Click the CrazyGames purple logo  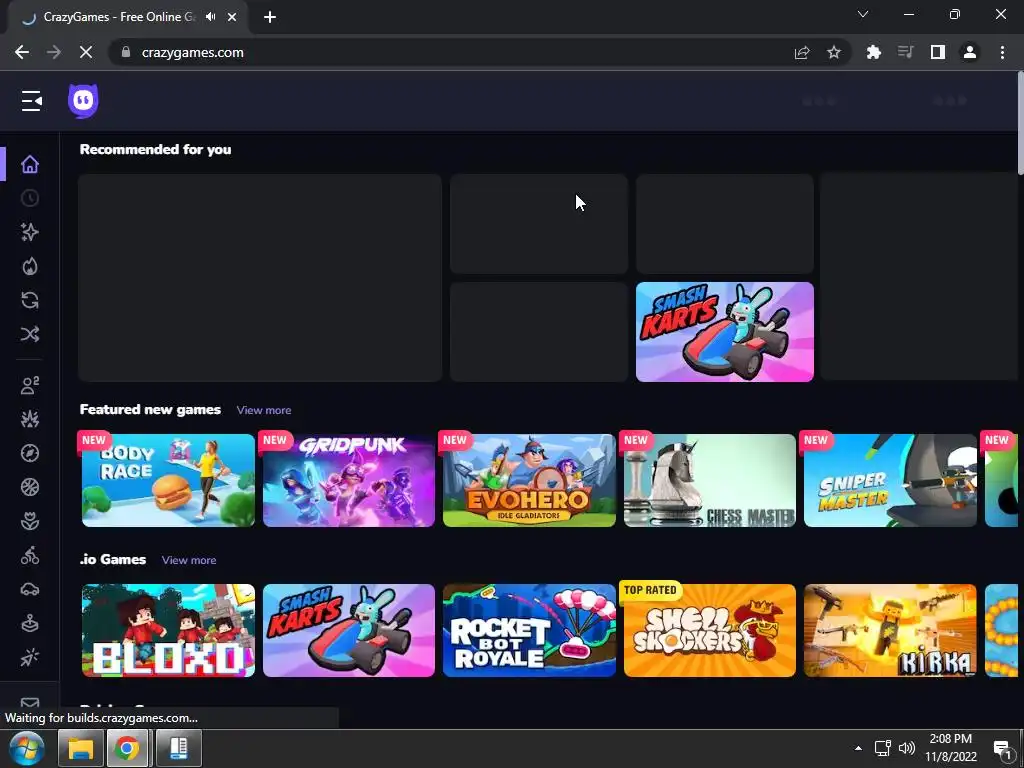click(x=83, y=101)
